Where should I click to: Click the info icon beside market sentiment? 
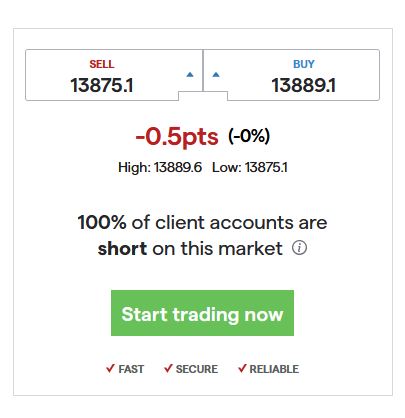coord(299,248)
